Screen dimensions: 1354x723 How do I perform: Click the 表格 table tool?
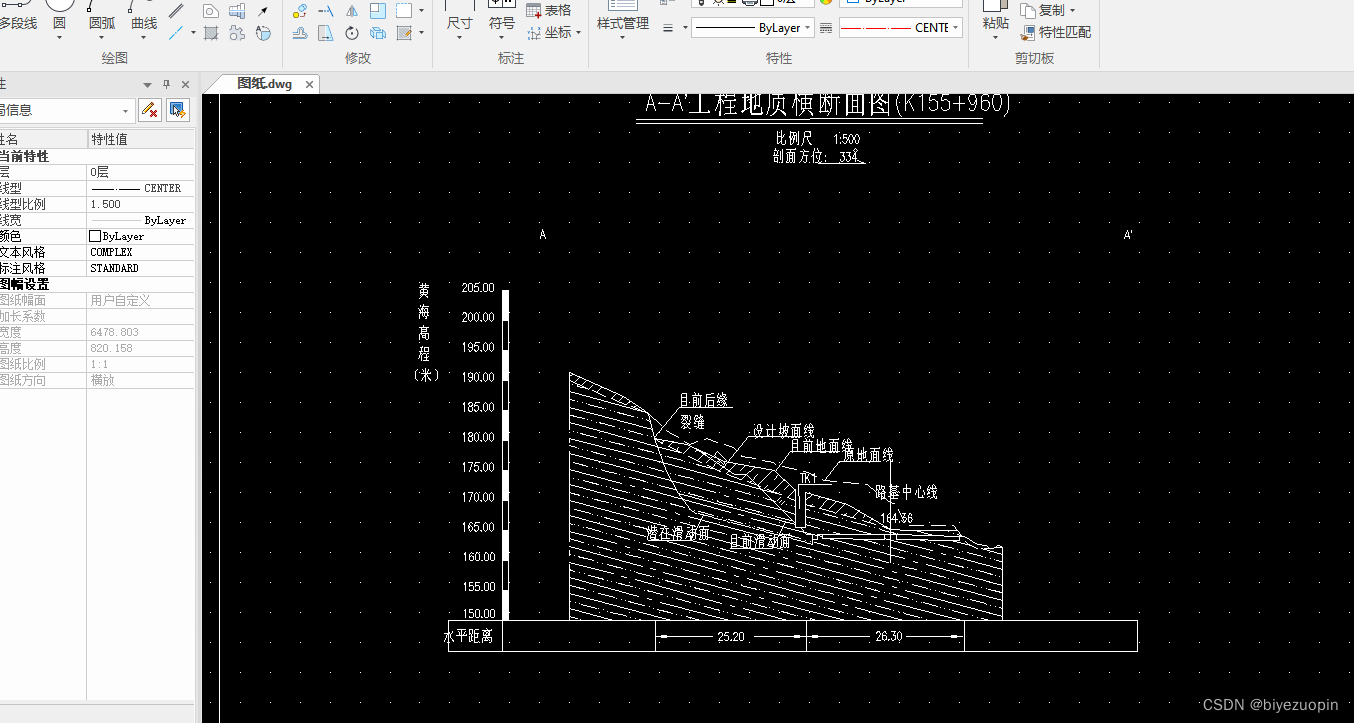(548, 10)
